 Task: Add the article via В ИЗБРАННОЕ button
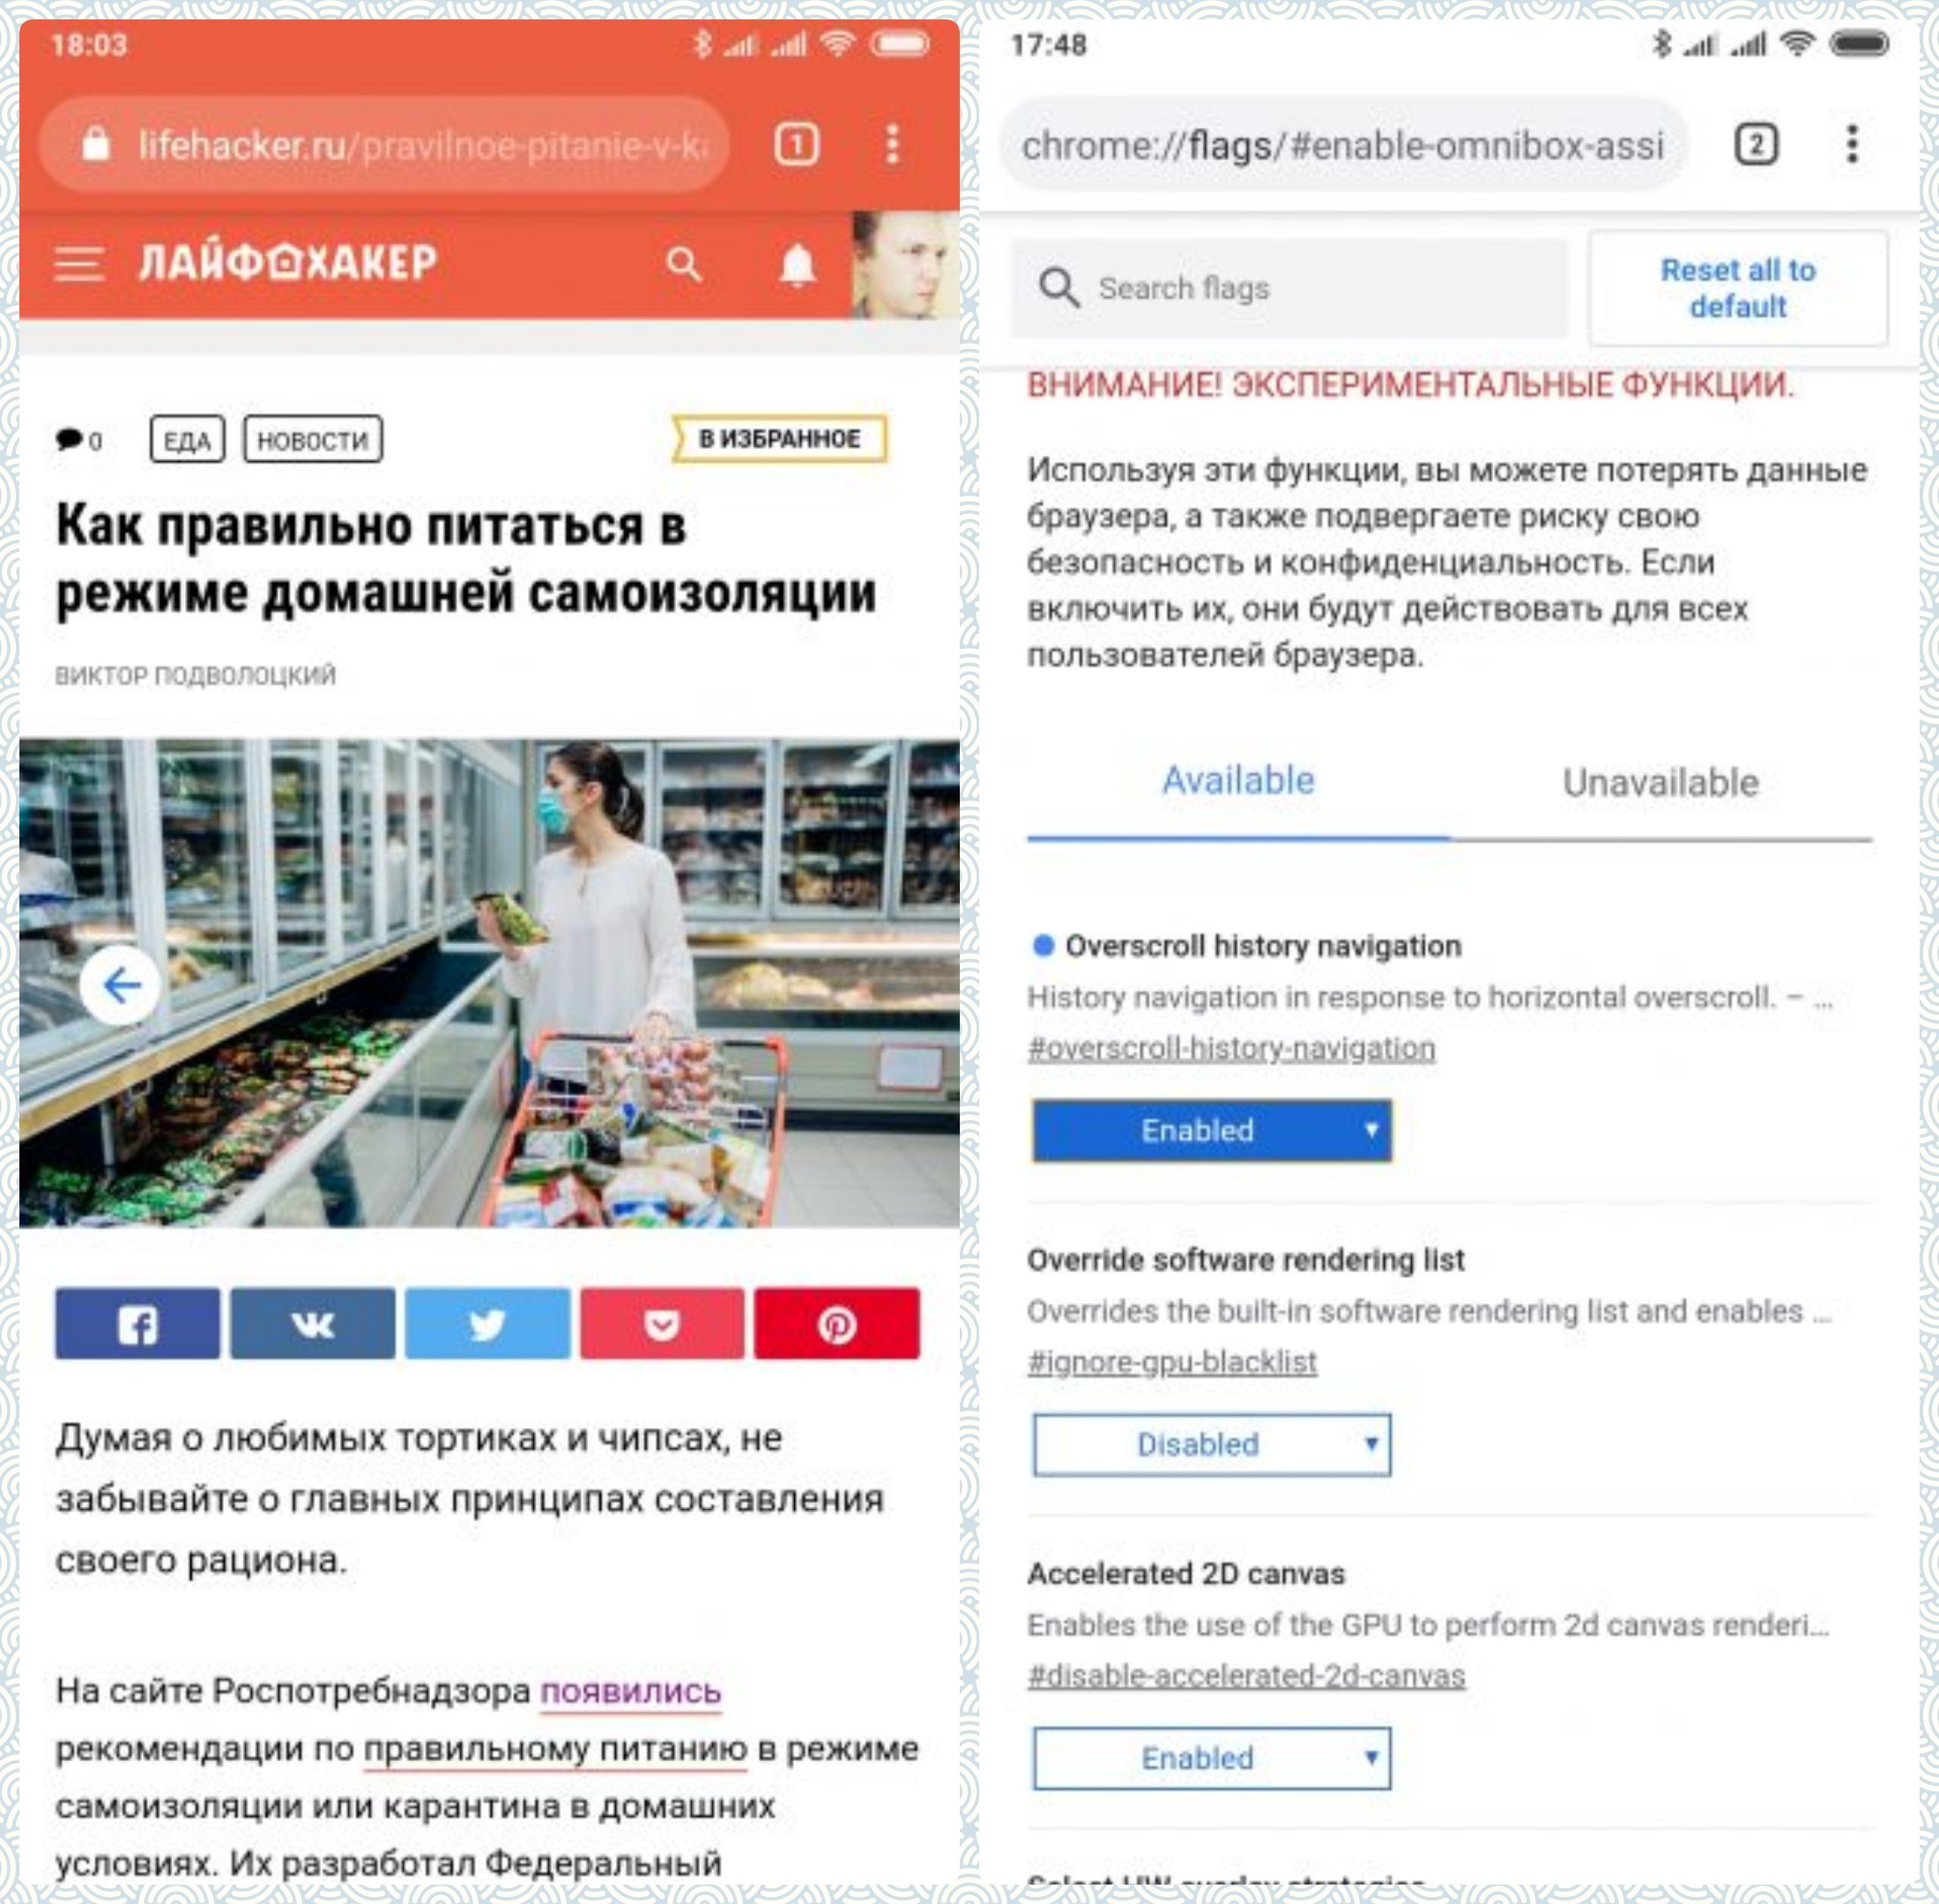(779, 439)
